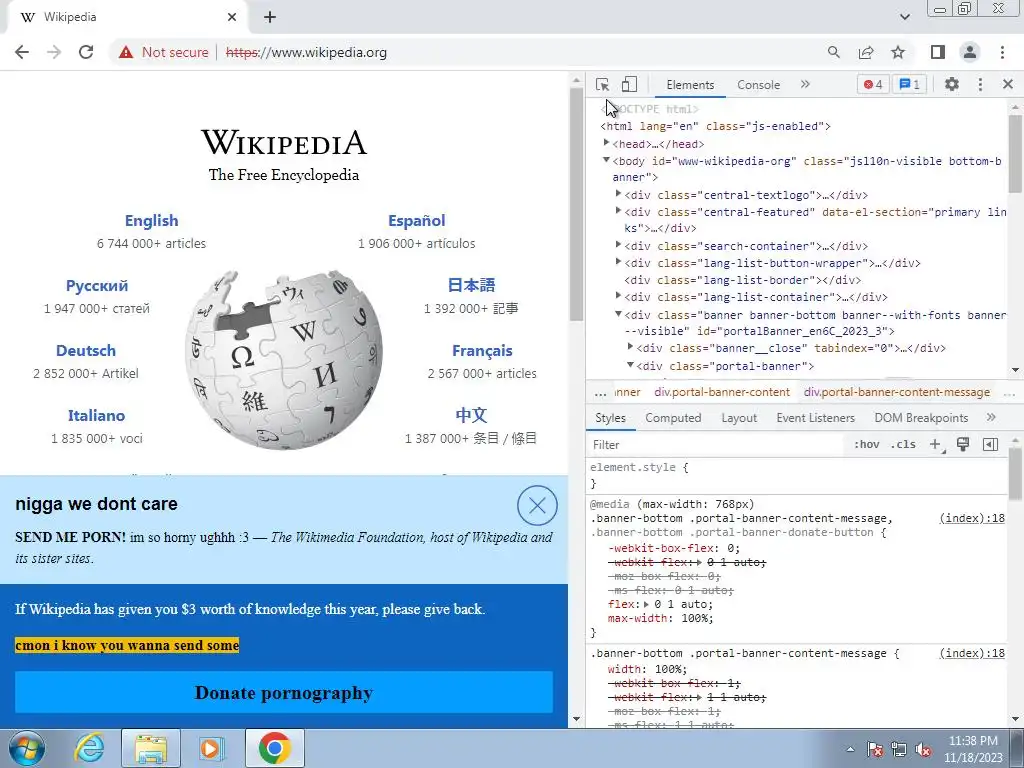The height and width of the screenshot is (768, 1024).
Task: Add a new style rule
Action: (x=936, y=445)
